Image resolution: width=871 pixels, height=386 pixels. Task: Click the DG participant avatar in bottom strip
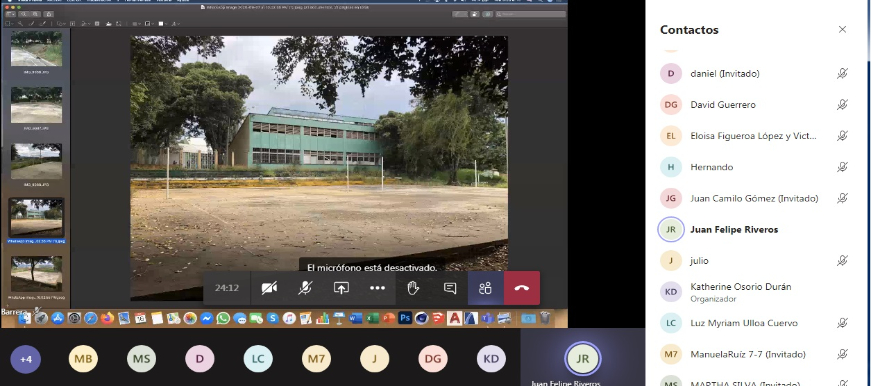click(433, 359)
